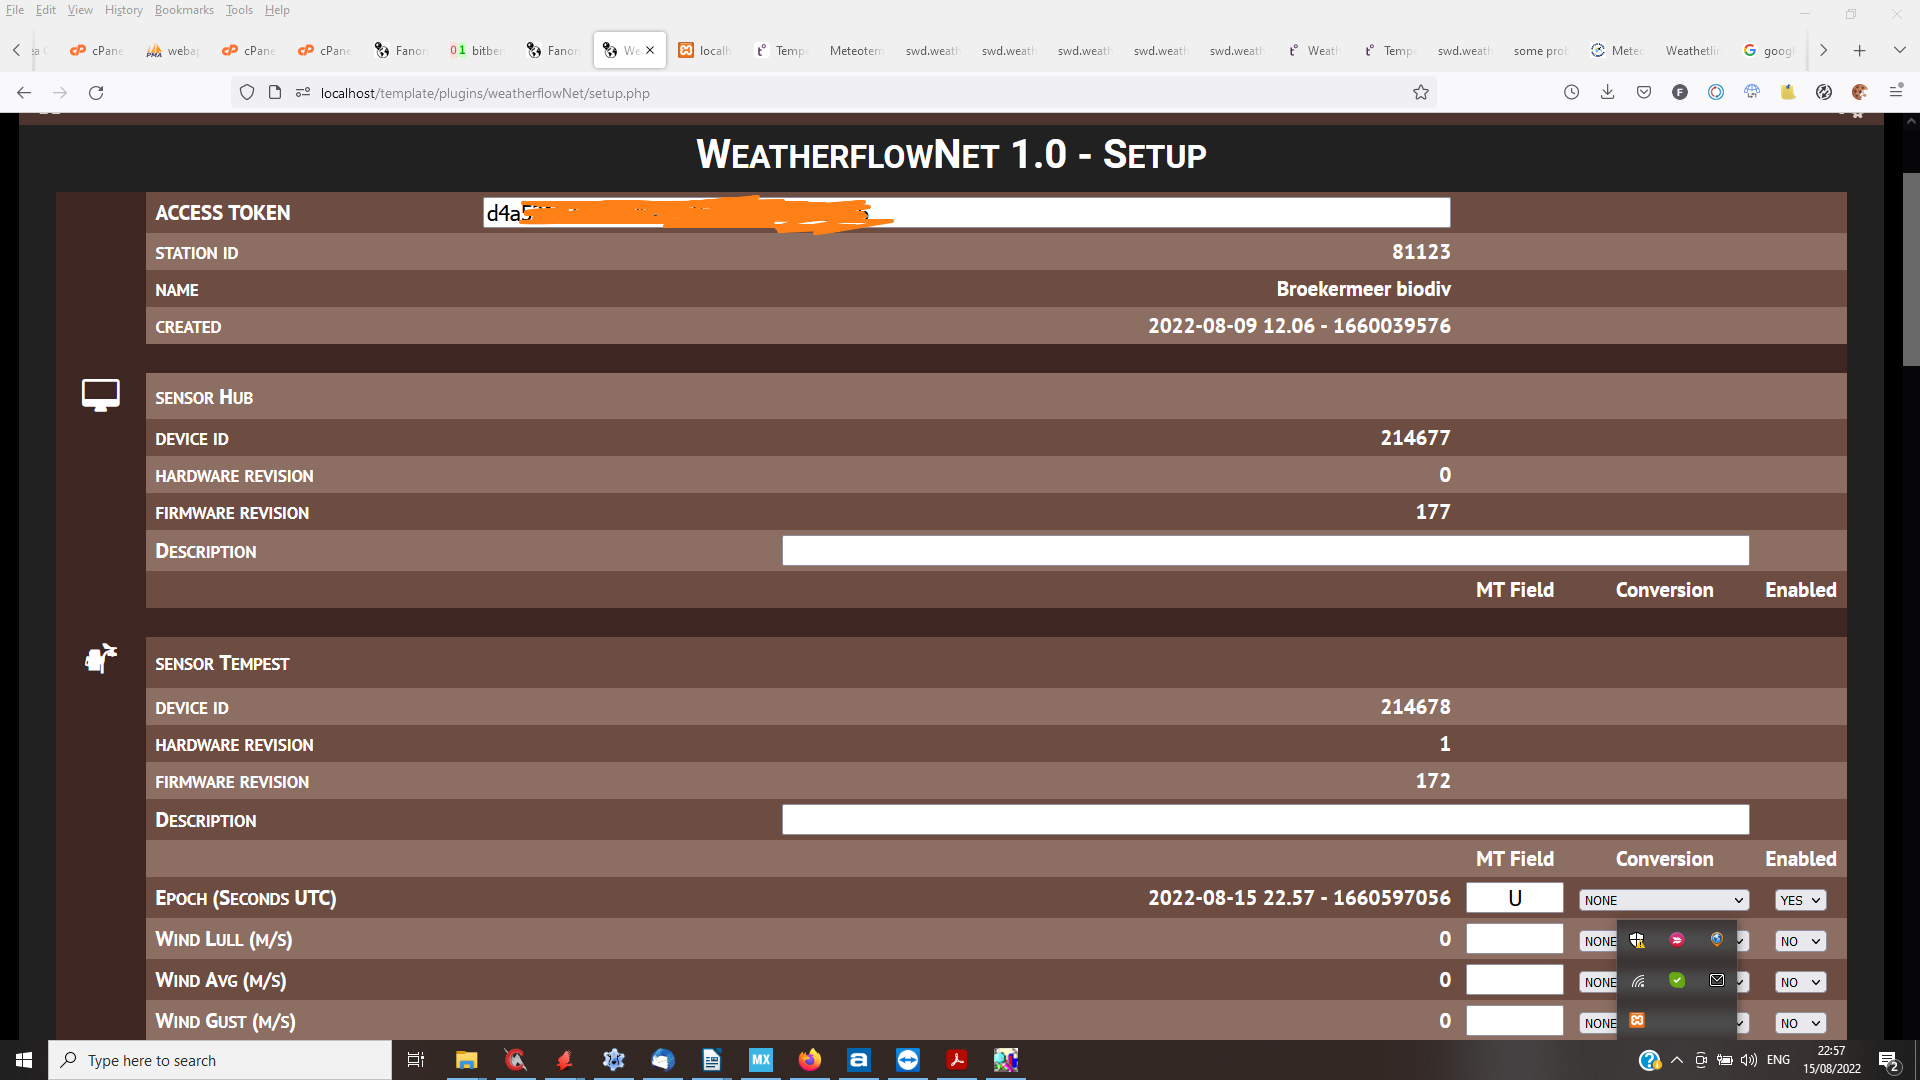Open Conversion dropdown for Wind Gust

[1598, 1023]
